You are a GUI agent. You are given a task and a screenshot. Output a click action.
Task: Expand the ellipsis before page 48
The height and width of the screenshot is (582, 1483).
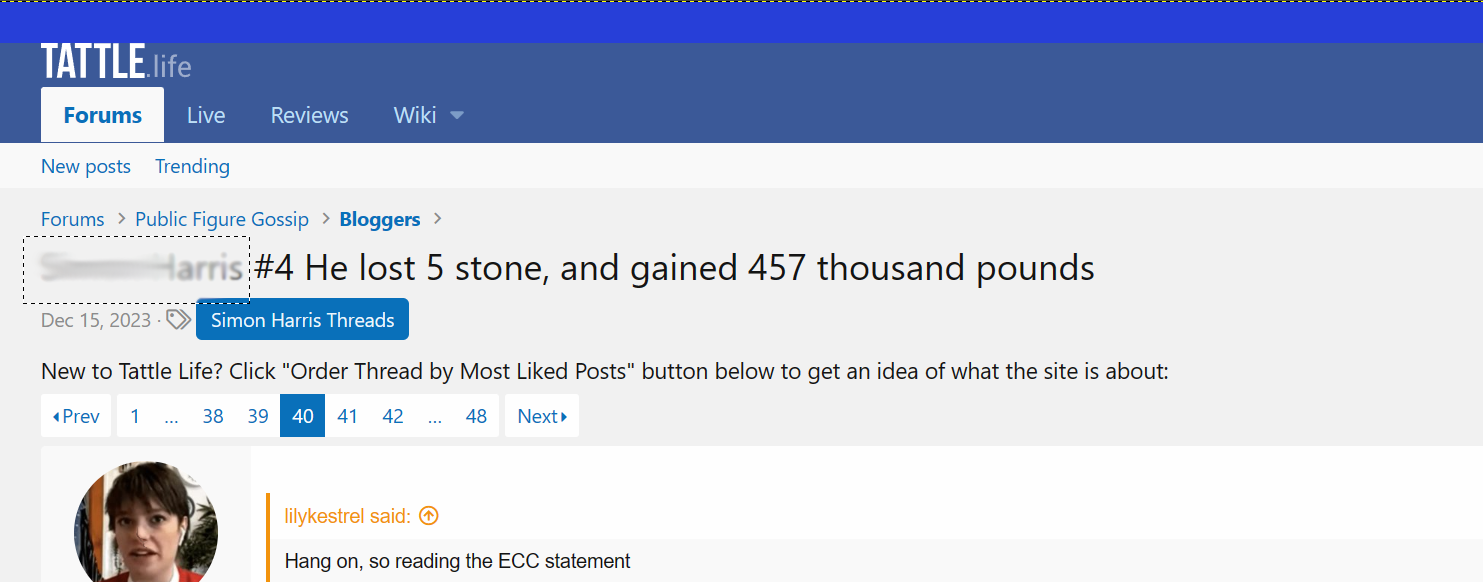coord(435,416)
